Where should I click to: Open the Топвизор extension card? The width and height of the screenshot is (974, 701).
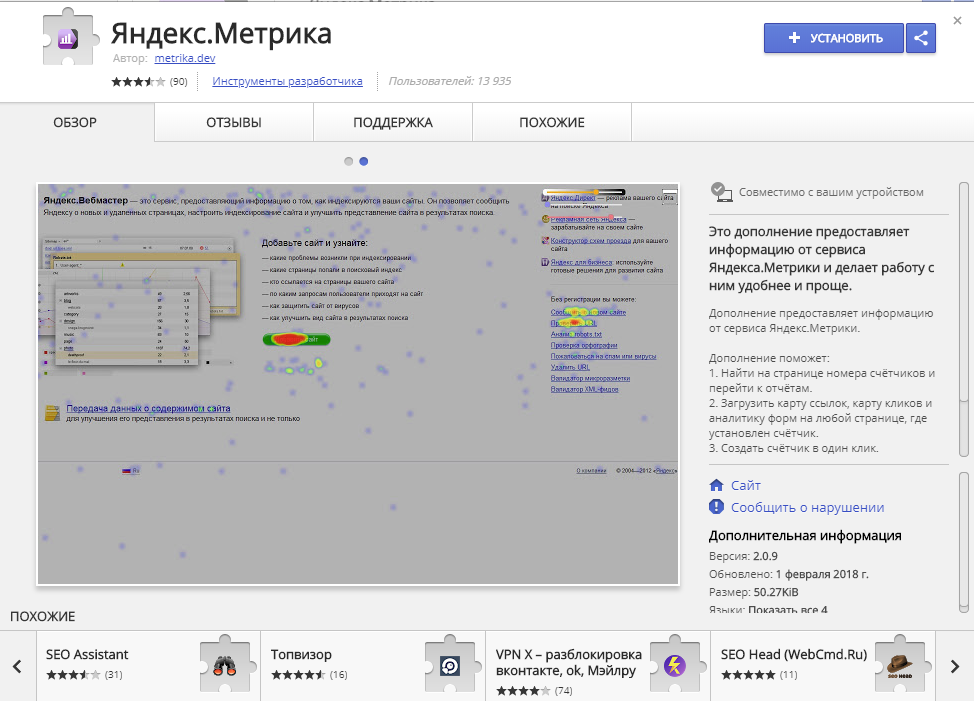coord(373,666)
